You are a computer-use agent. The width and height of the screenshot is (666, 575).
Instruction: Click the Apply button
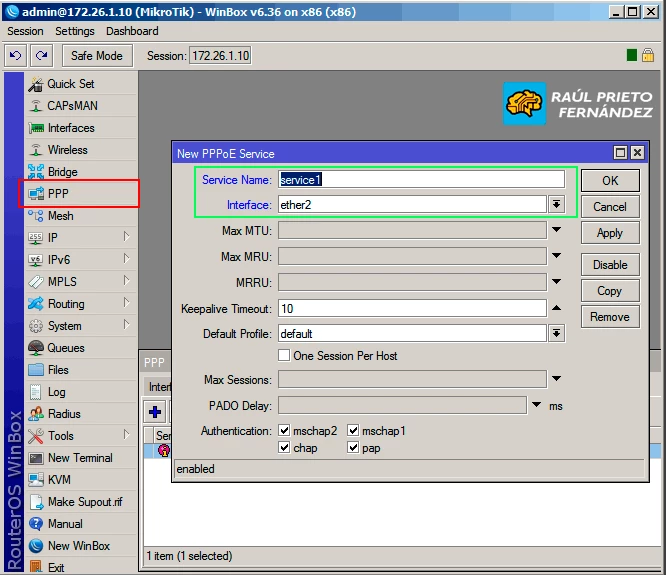(610, 233)
